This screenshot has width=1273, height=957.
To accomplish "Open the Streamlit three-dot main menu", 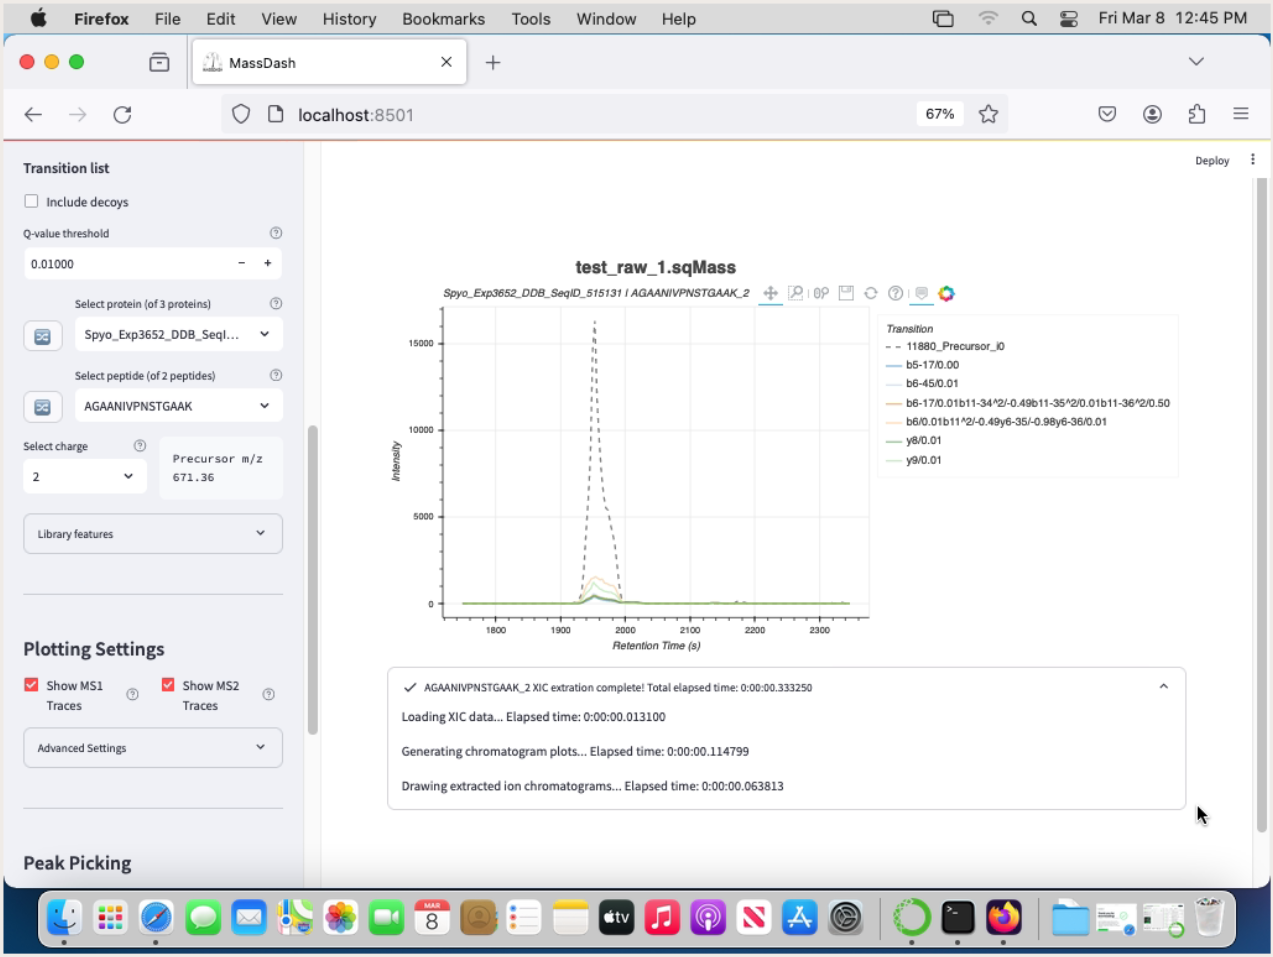I will coord(1253,160).
